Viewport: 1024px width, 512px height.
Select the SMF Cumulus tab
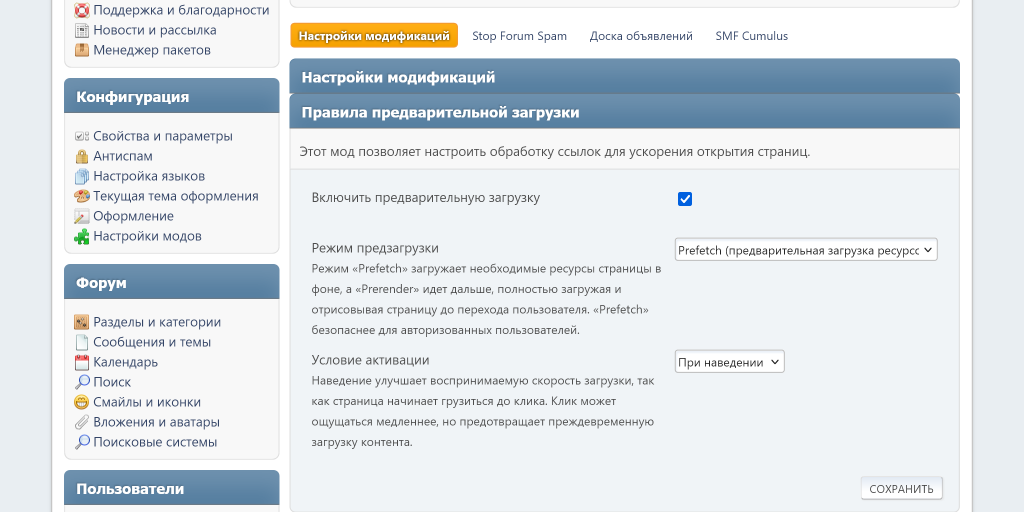(751, 36)
